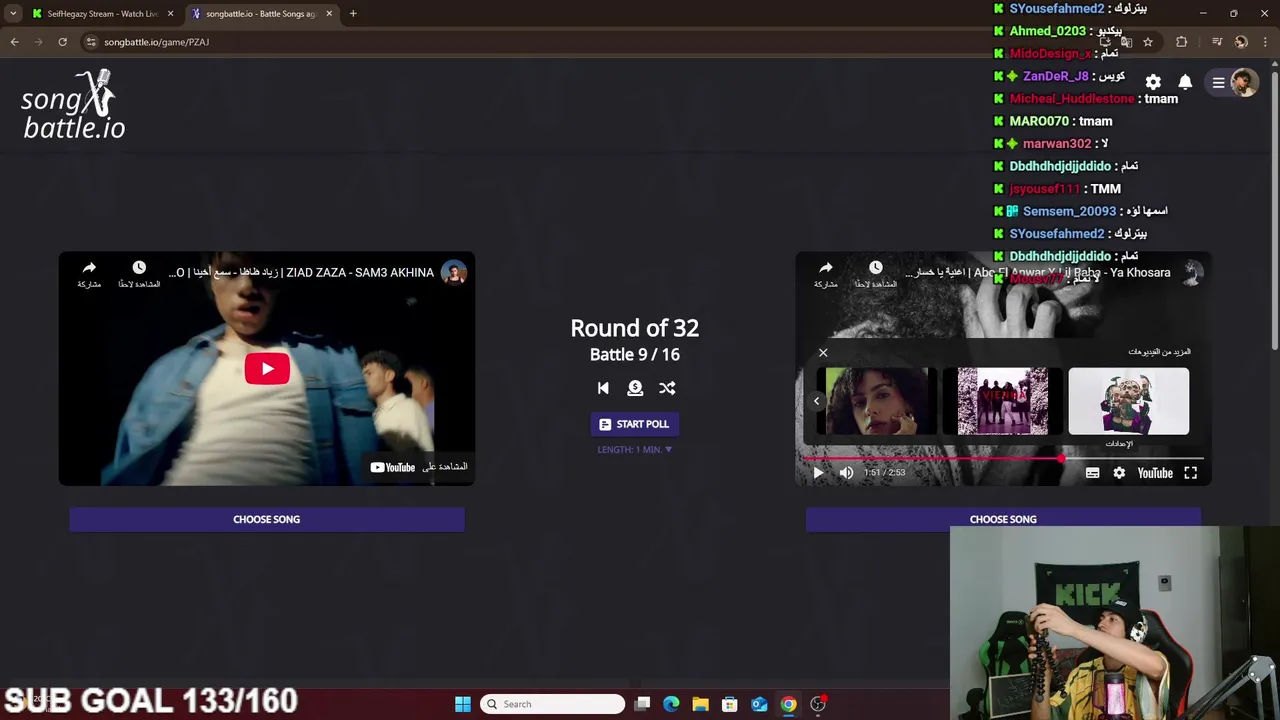Open OBS Studio from taskbar

tap(818, 704)
